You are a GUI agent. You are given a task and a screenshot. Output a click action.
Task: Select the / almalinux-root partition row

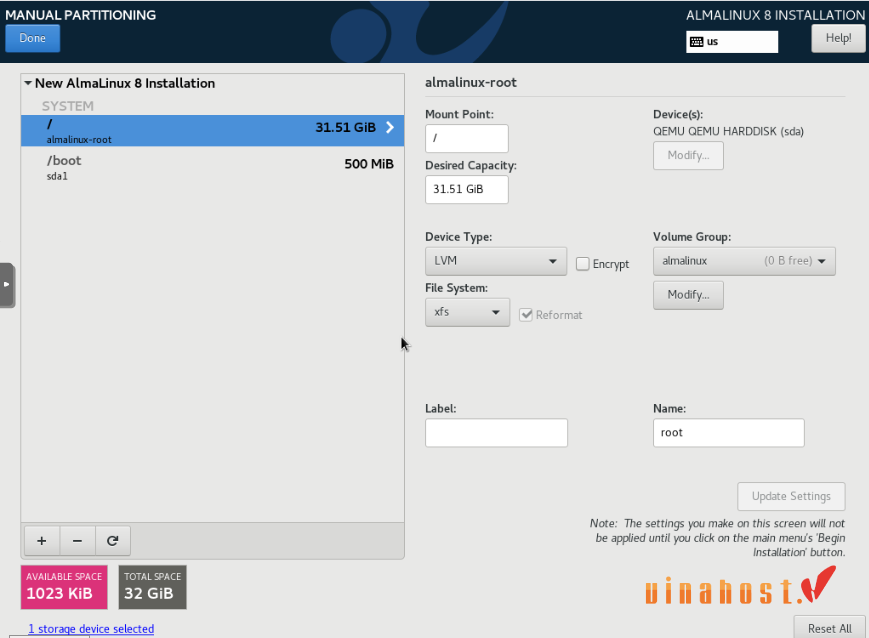[212, 131]
